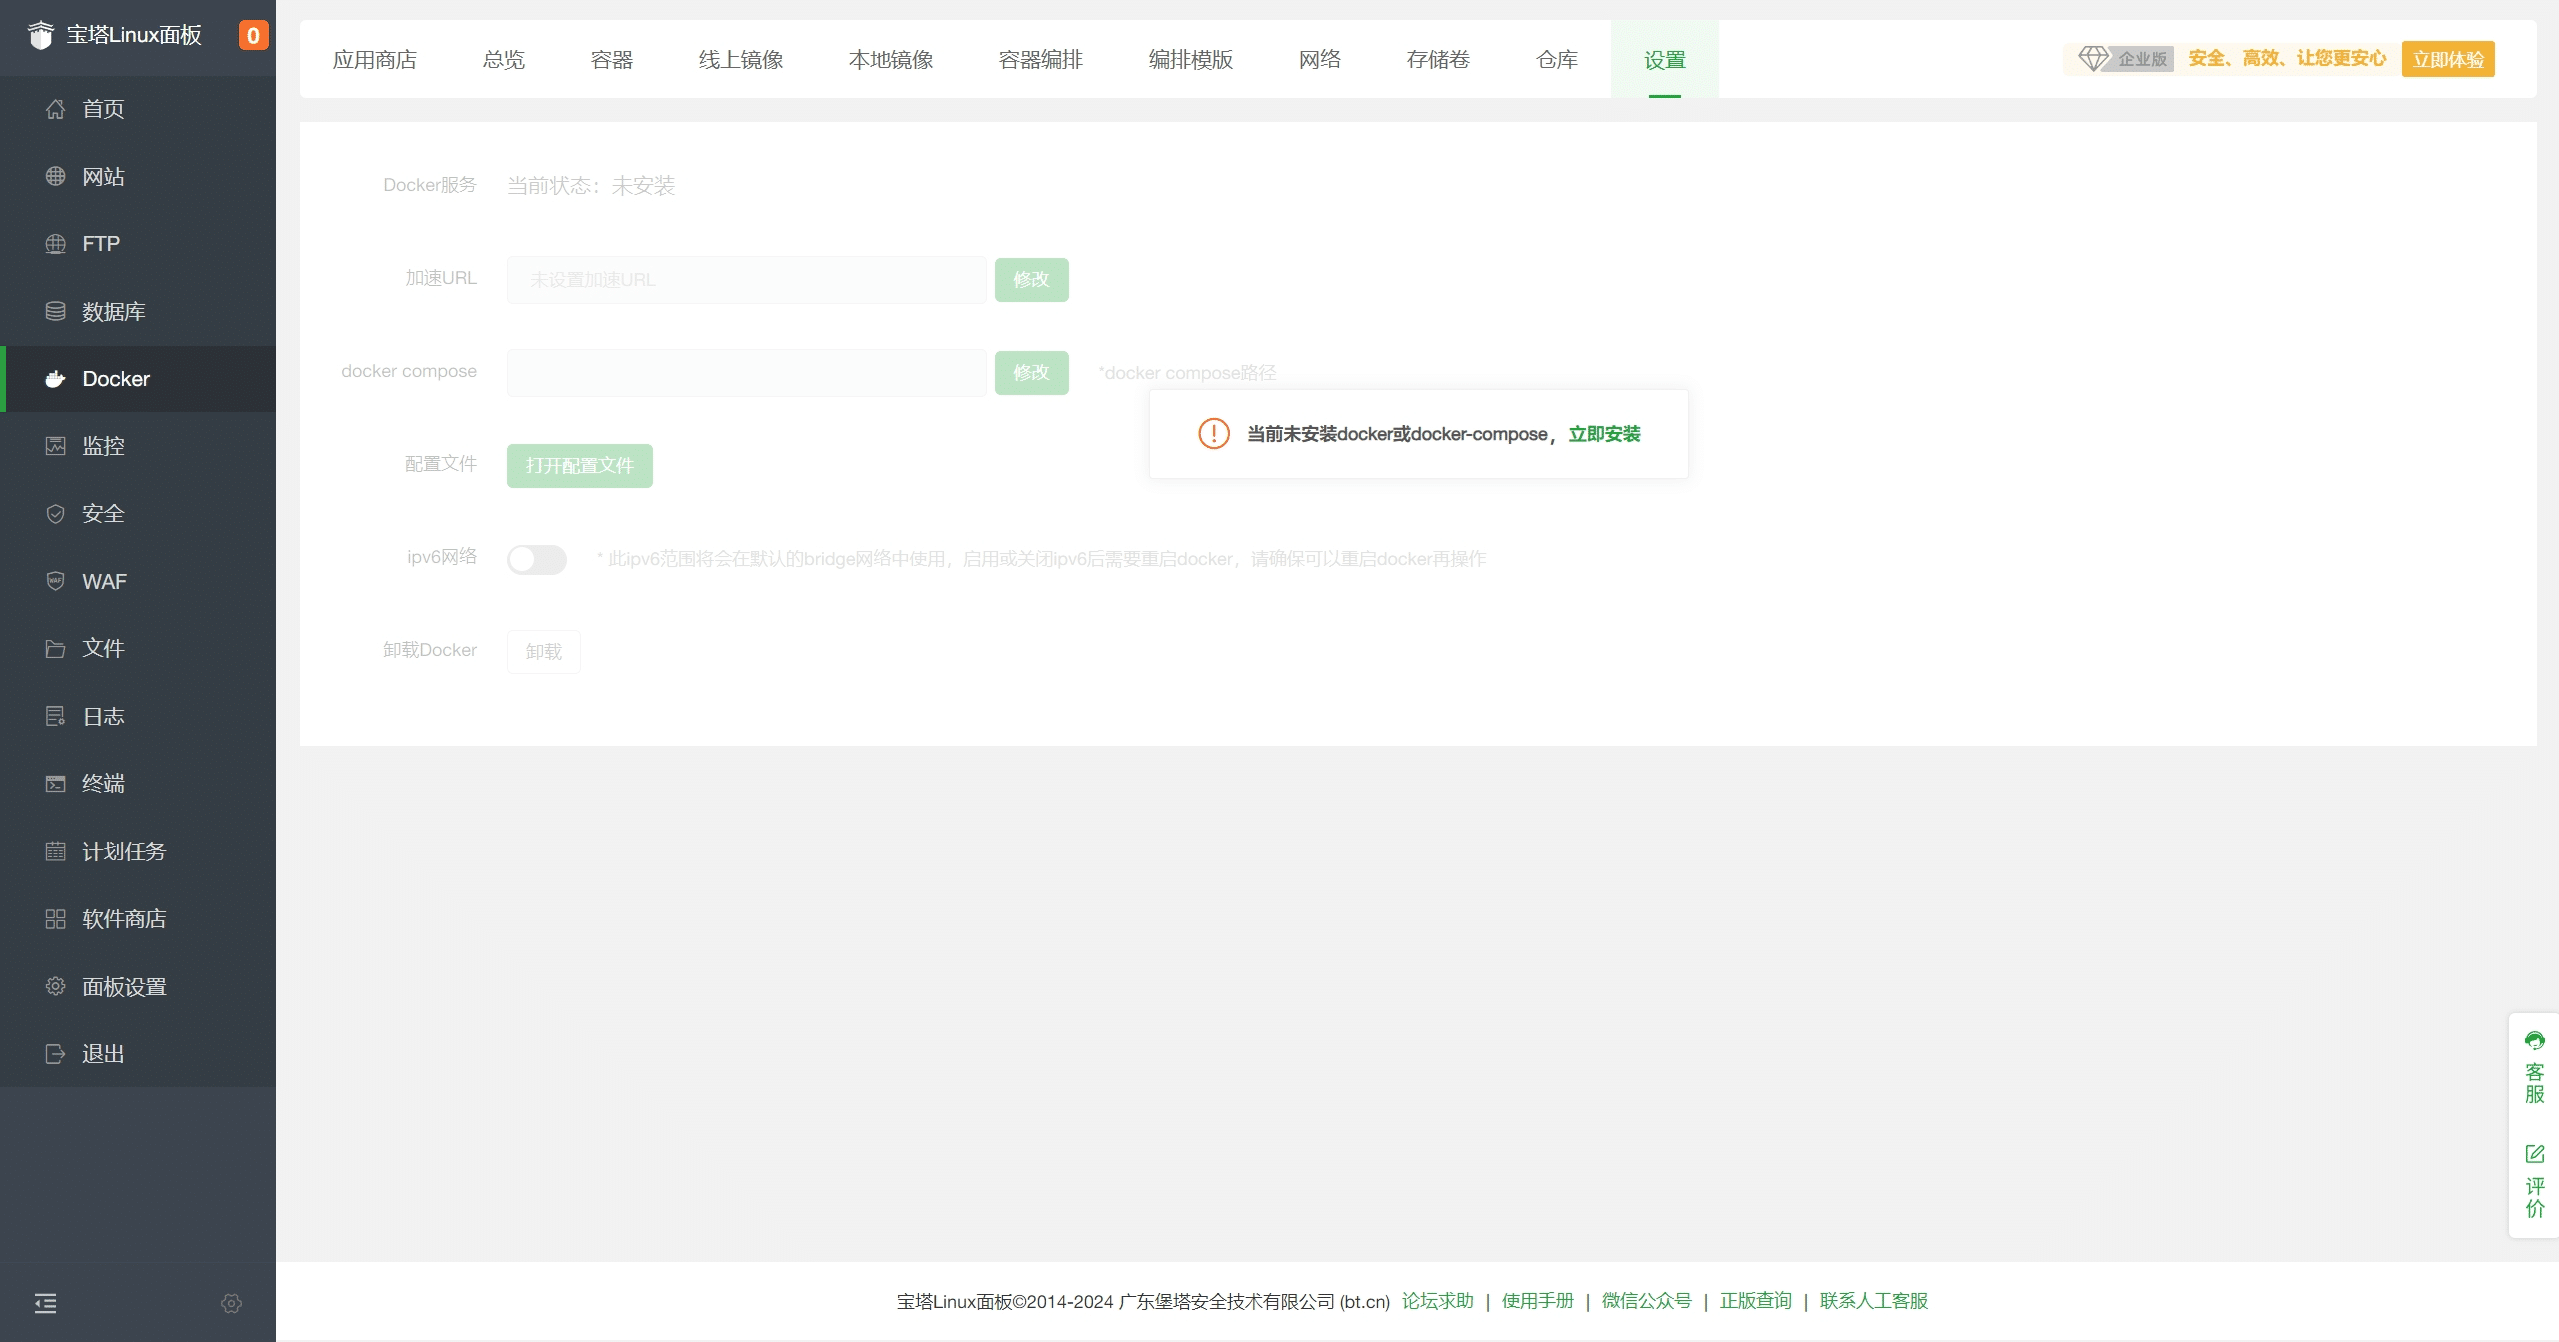Open the 安全 security section

(x=104, y=513)
